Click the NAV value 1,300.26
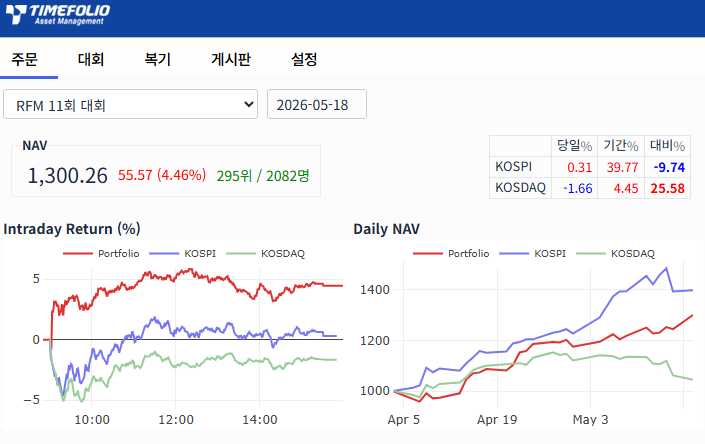 67,175
